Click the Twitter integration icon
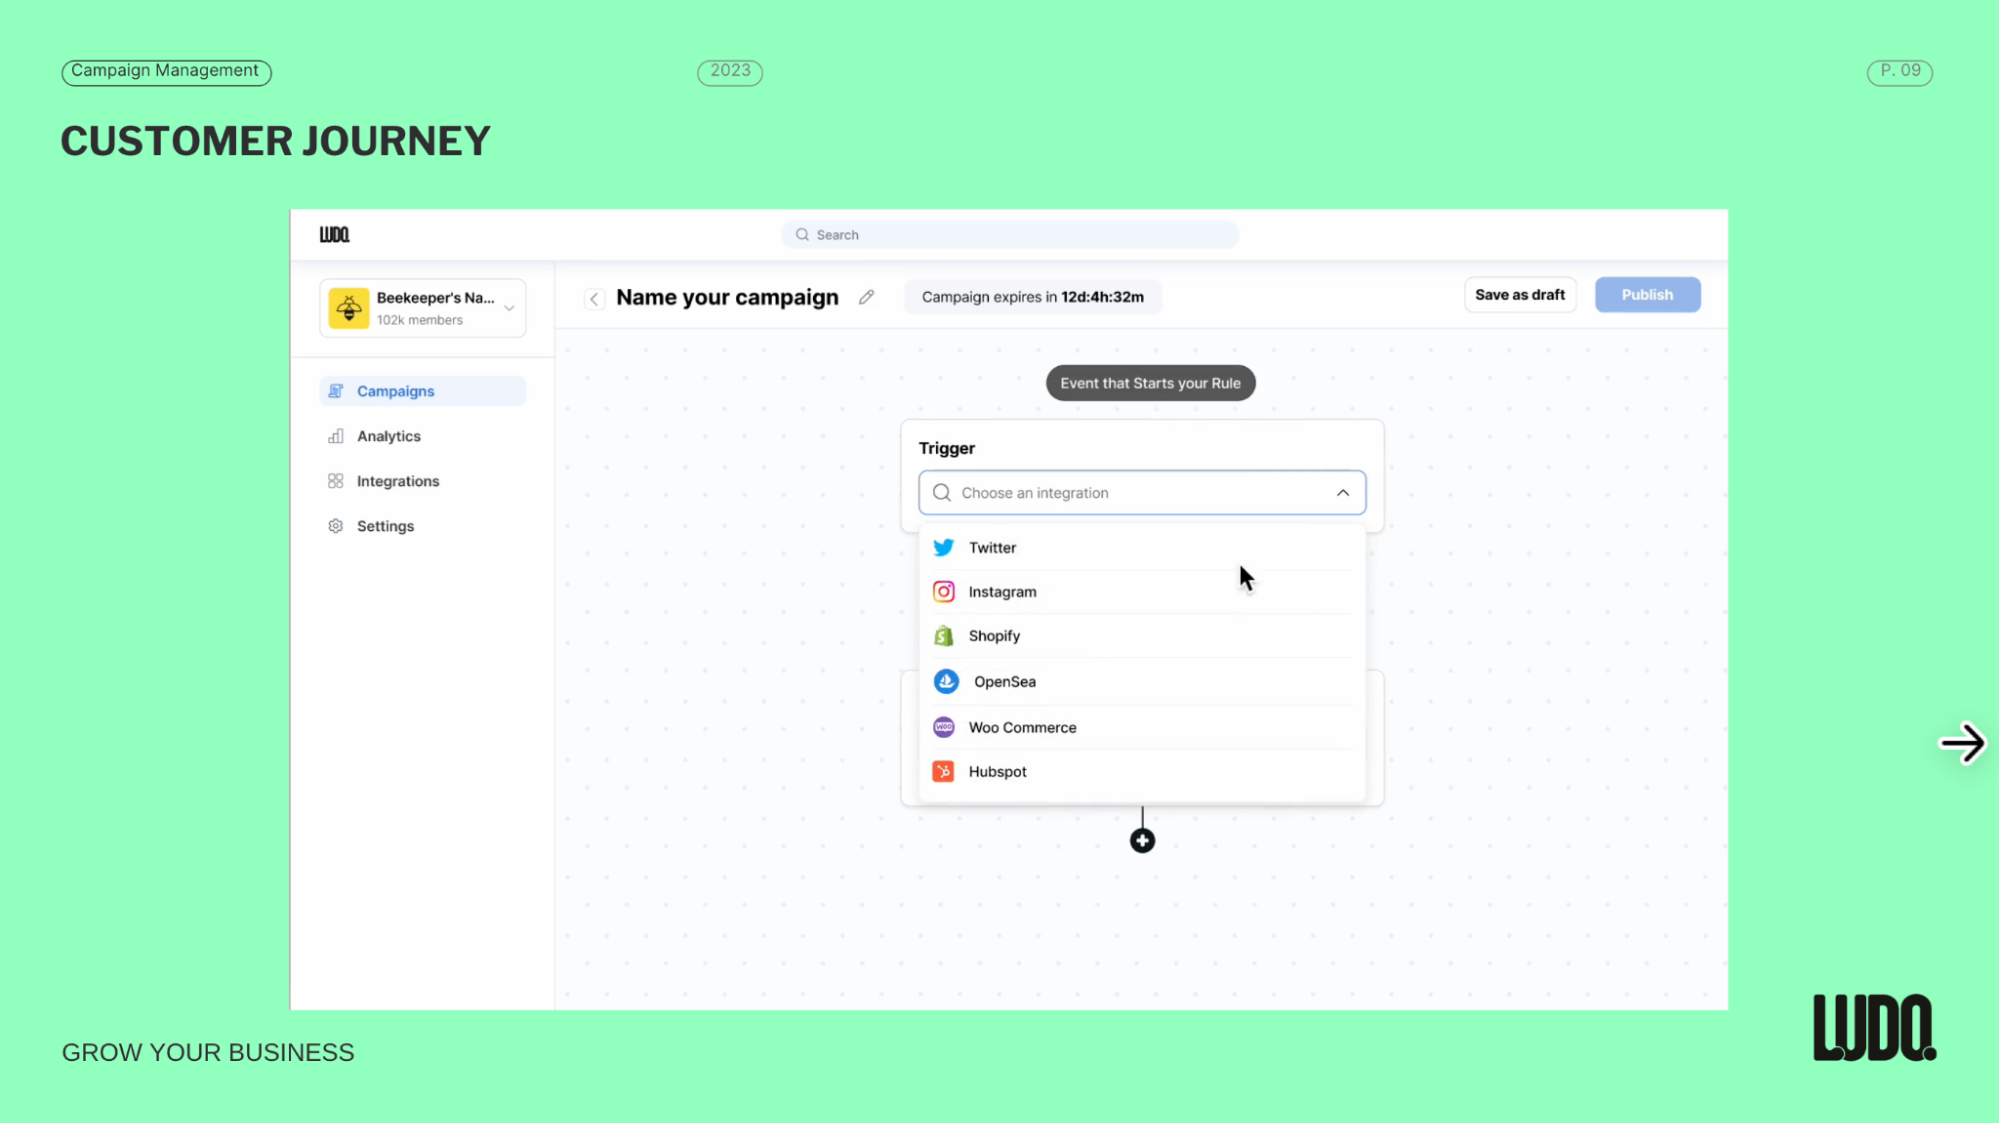The width and height of the screenshot is (1999, 1124). point(942,546)
